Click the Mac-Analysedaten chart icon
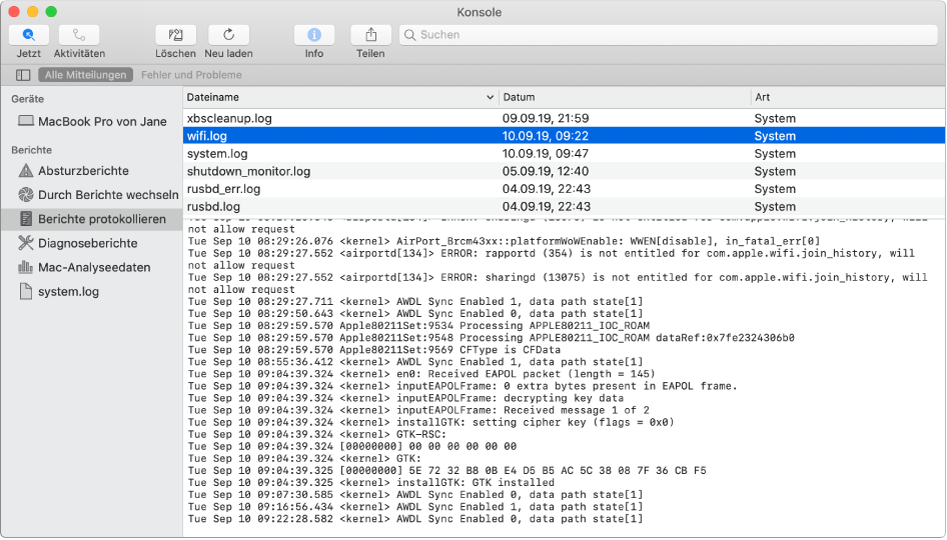The width and height of the screenshot is (947, 540). coord(25,267)
